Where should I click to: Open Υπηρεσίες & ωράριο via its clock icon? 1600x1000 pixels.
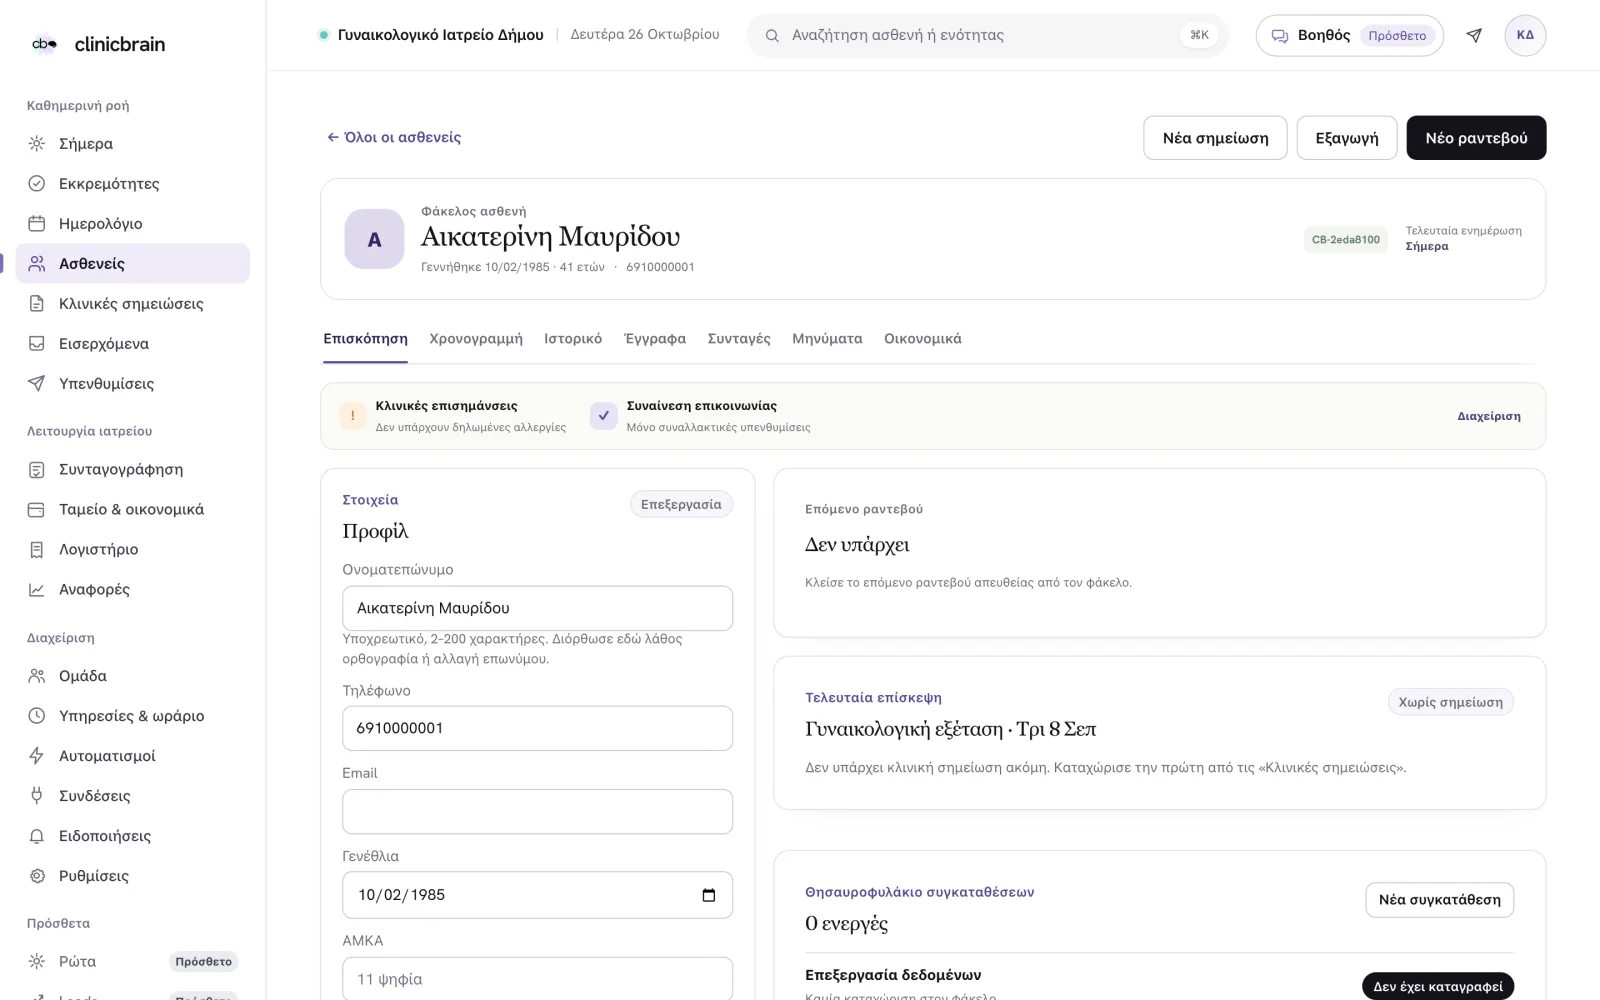[37, 716]
